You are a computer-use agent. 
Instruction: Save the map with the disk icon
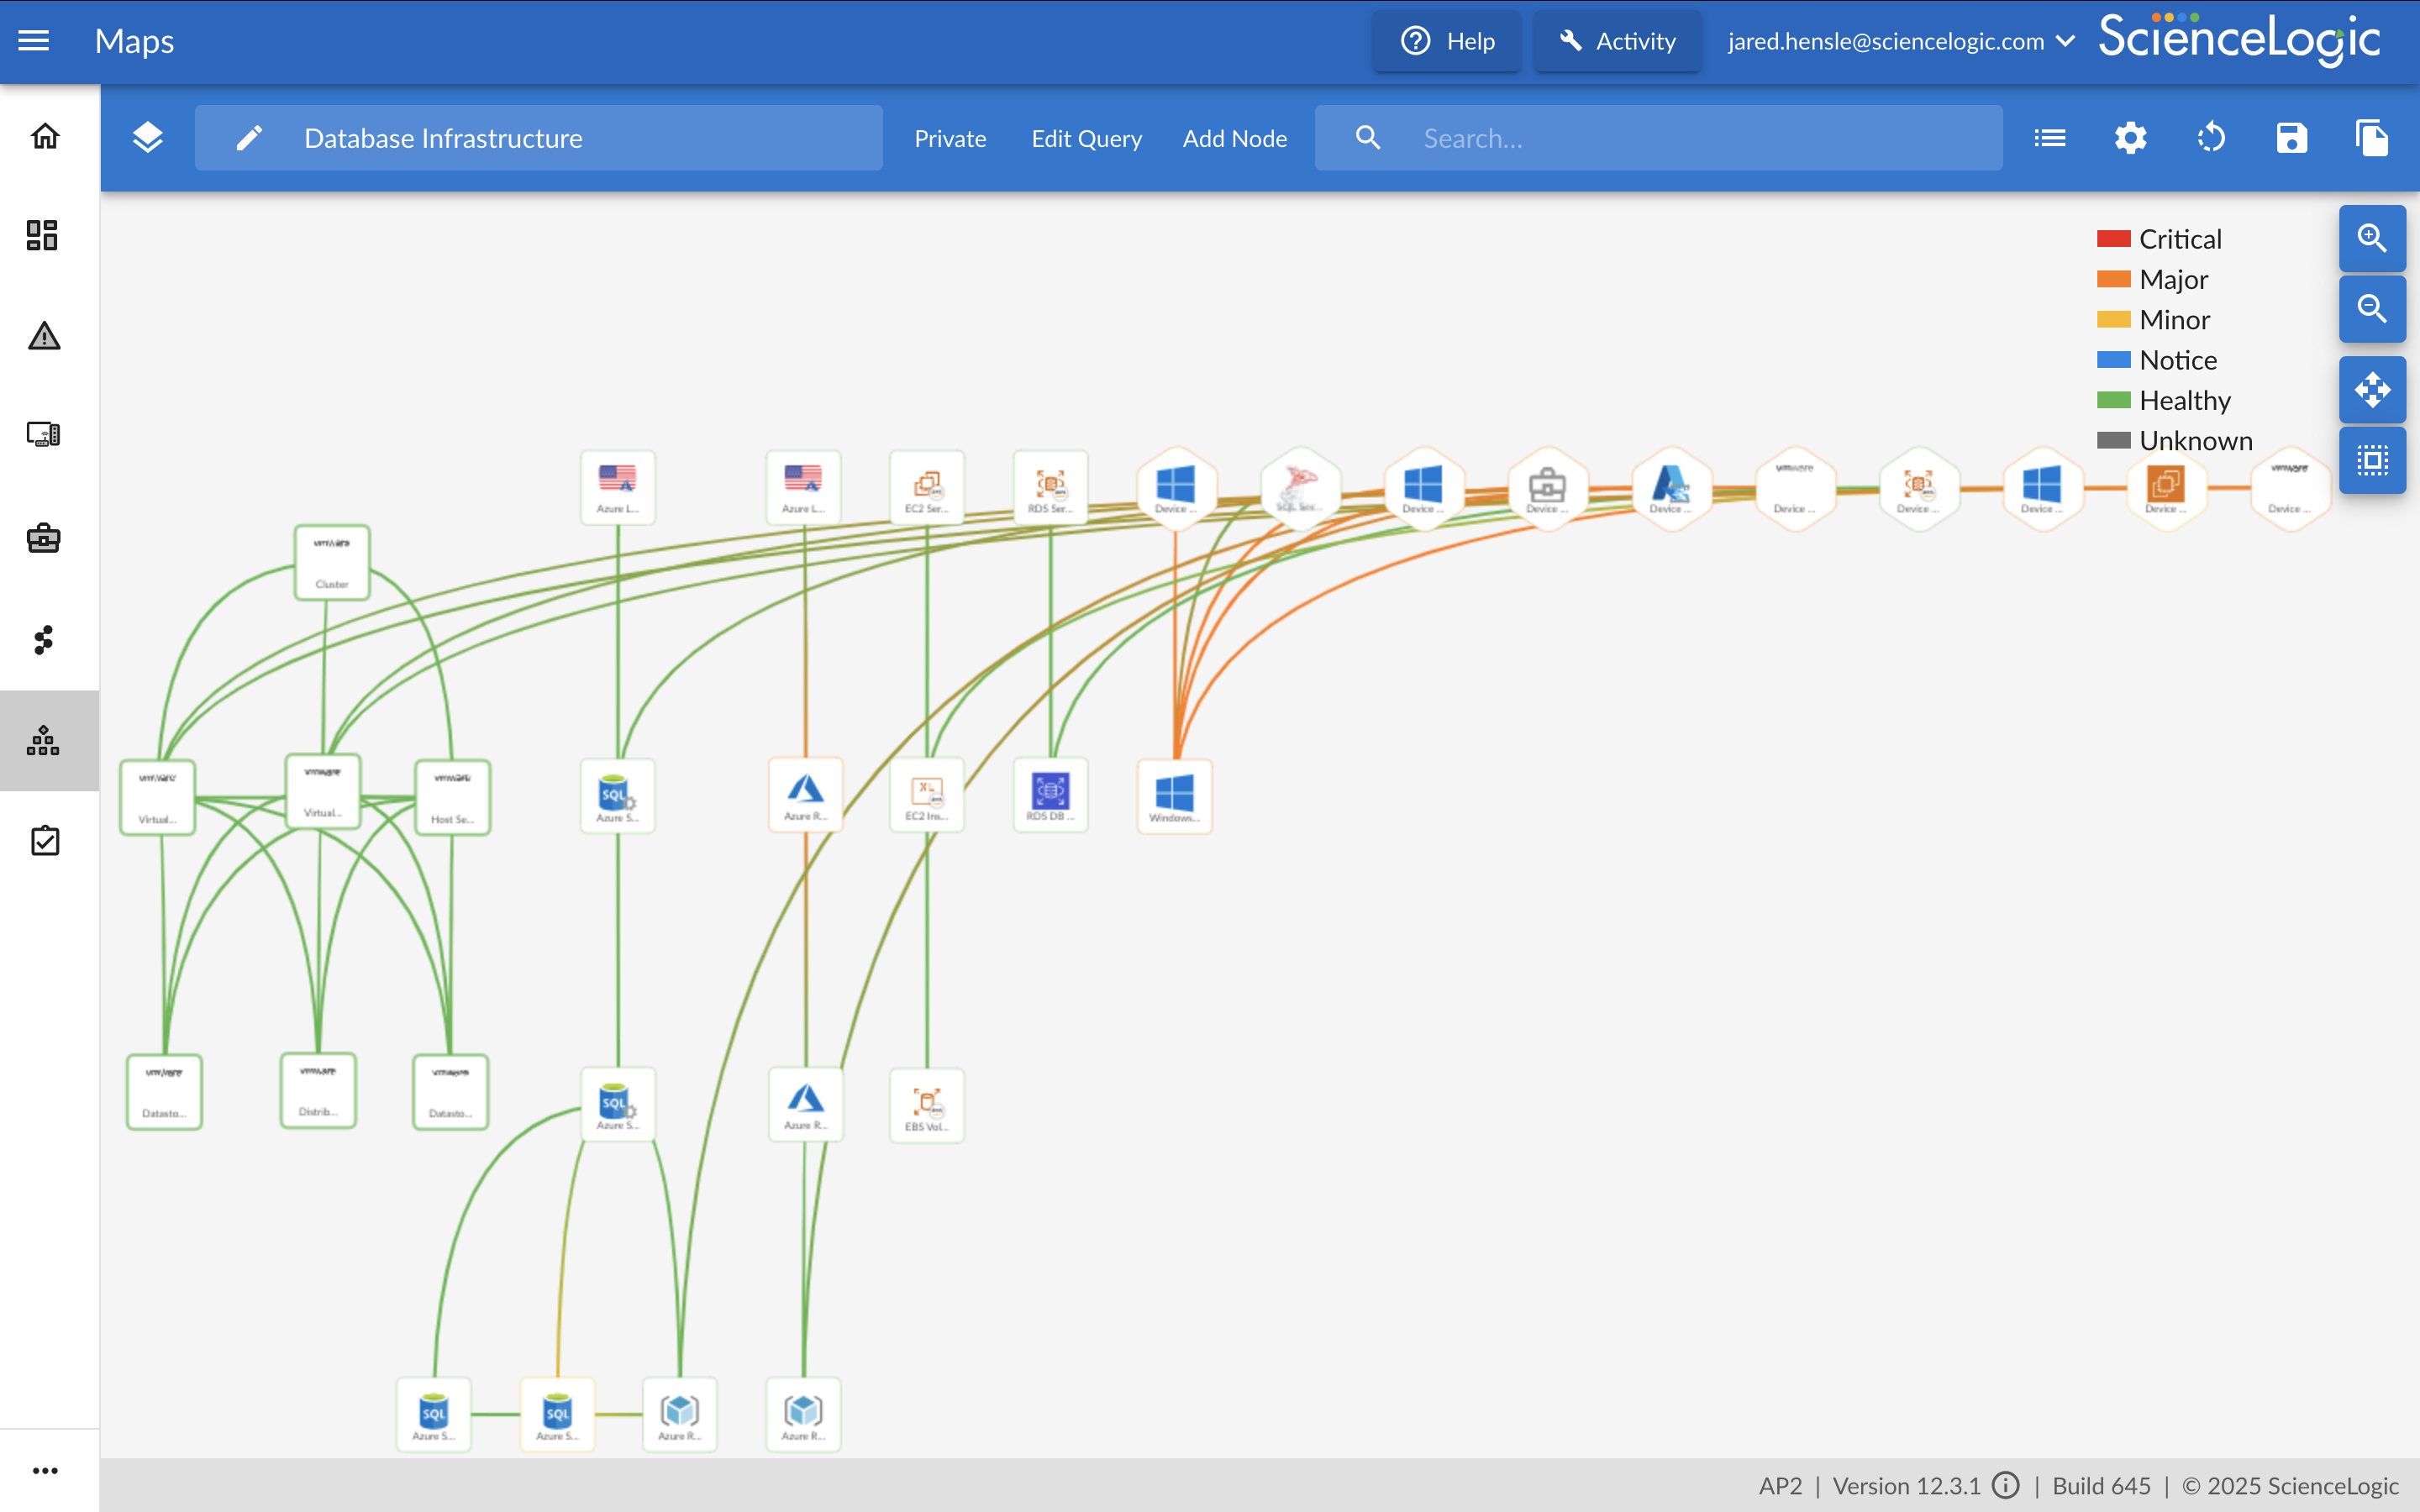[2292, 138]
